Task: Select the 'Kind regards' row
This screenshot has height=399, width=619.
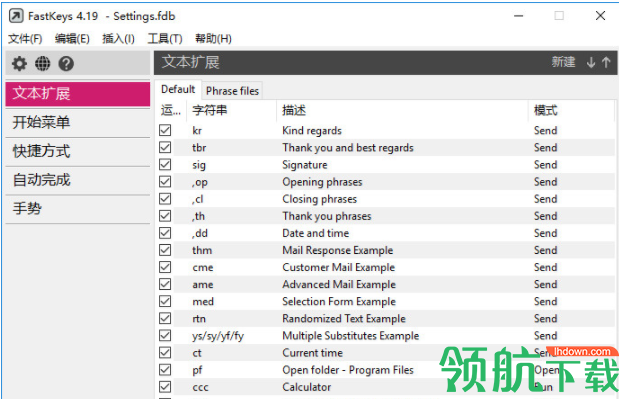Action: (x=386, y=130)
